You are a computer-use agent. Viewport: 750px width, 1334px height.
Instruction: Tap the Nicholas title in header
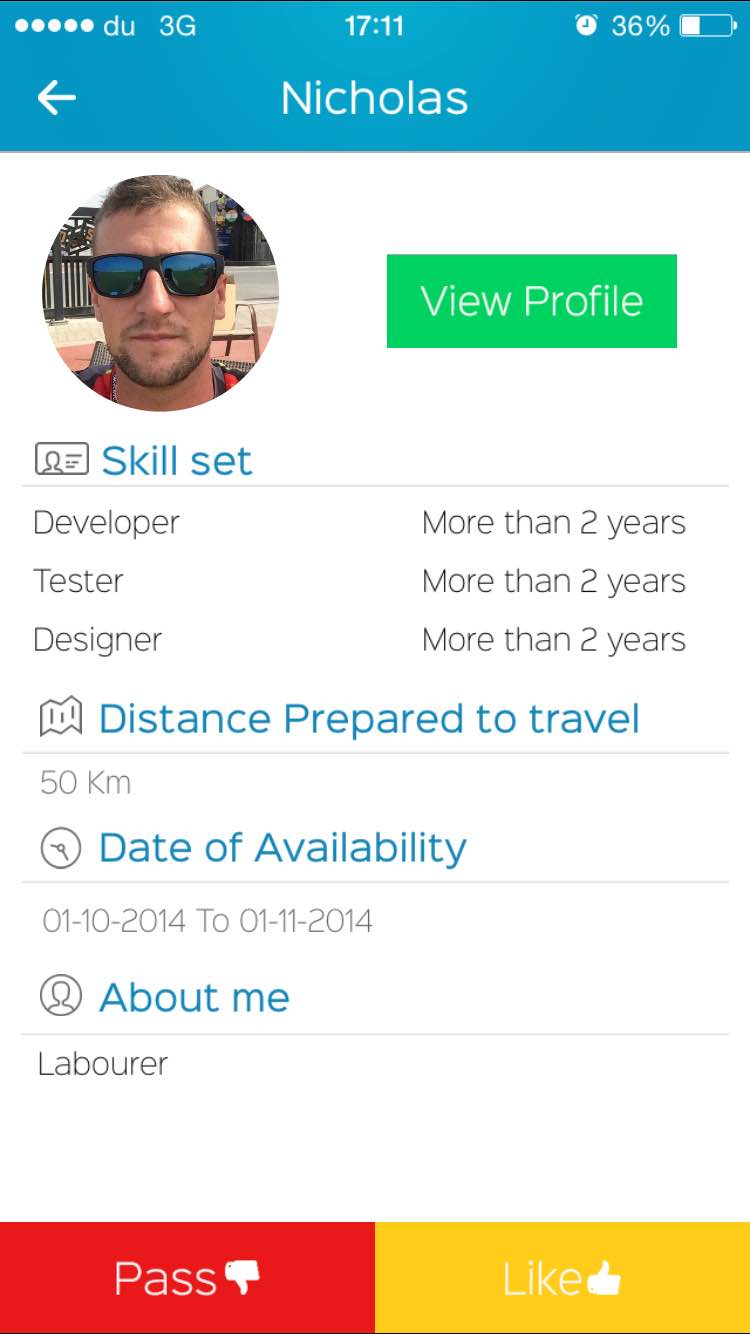(x=374, y=98)
